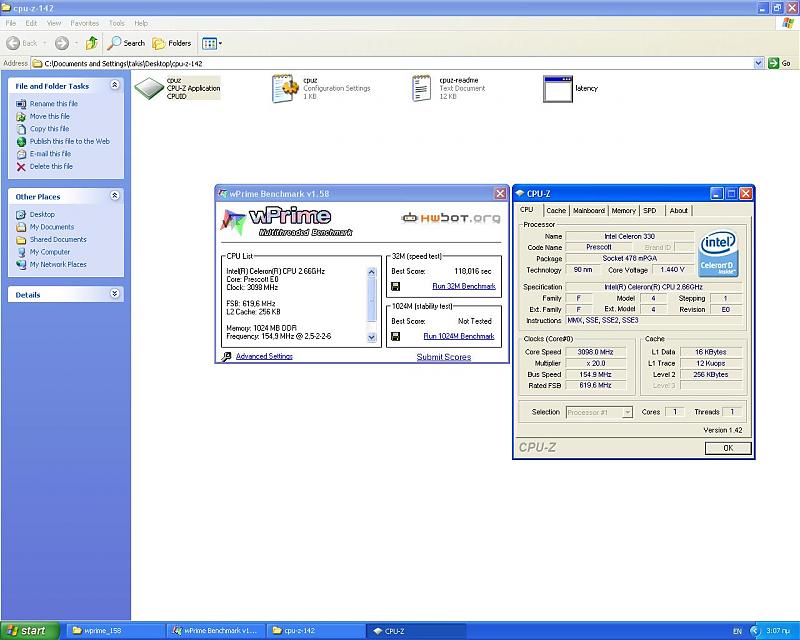Click the Windows Start button
This screenshot has width=800, height=640.
point(30,631)
